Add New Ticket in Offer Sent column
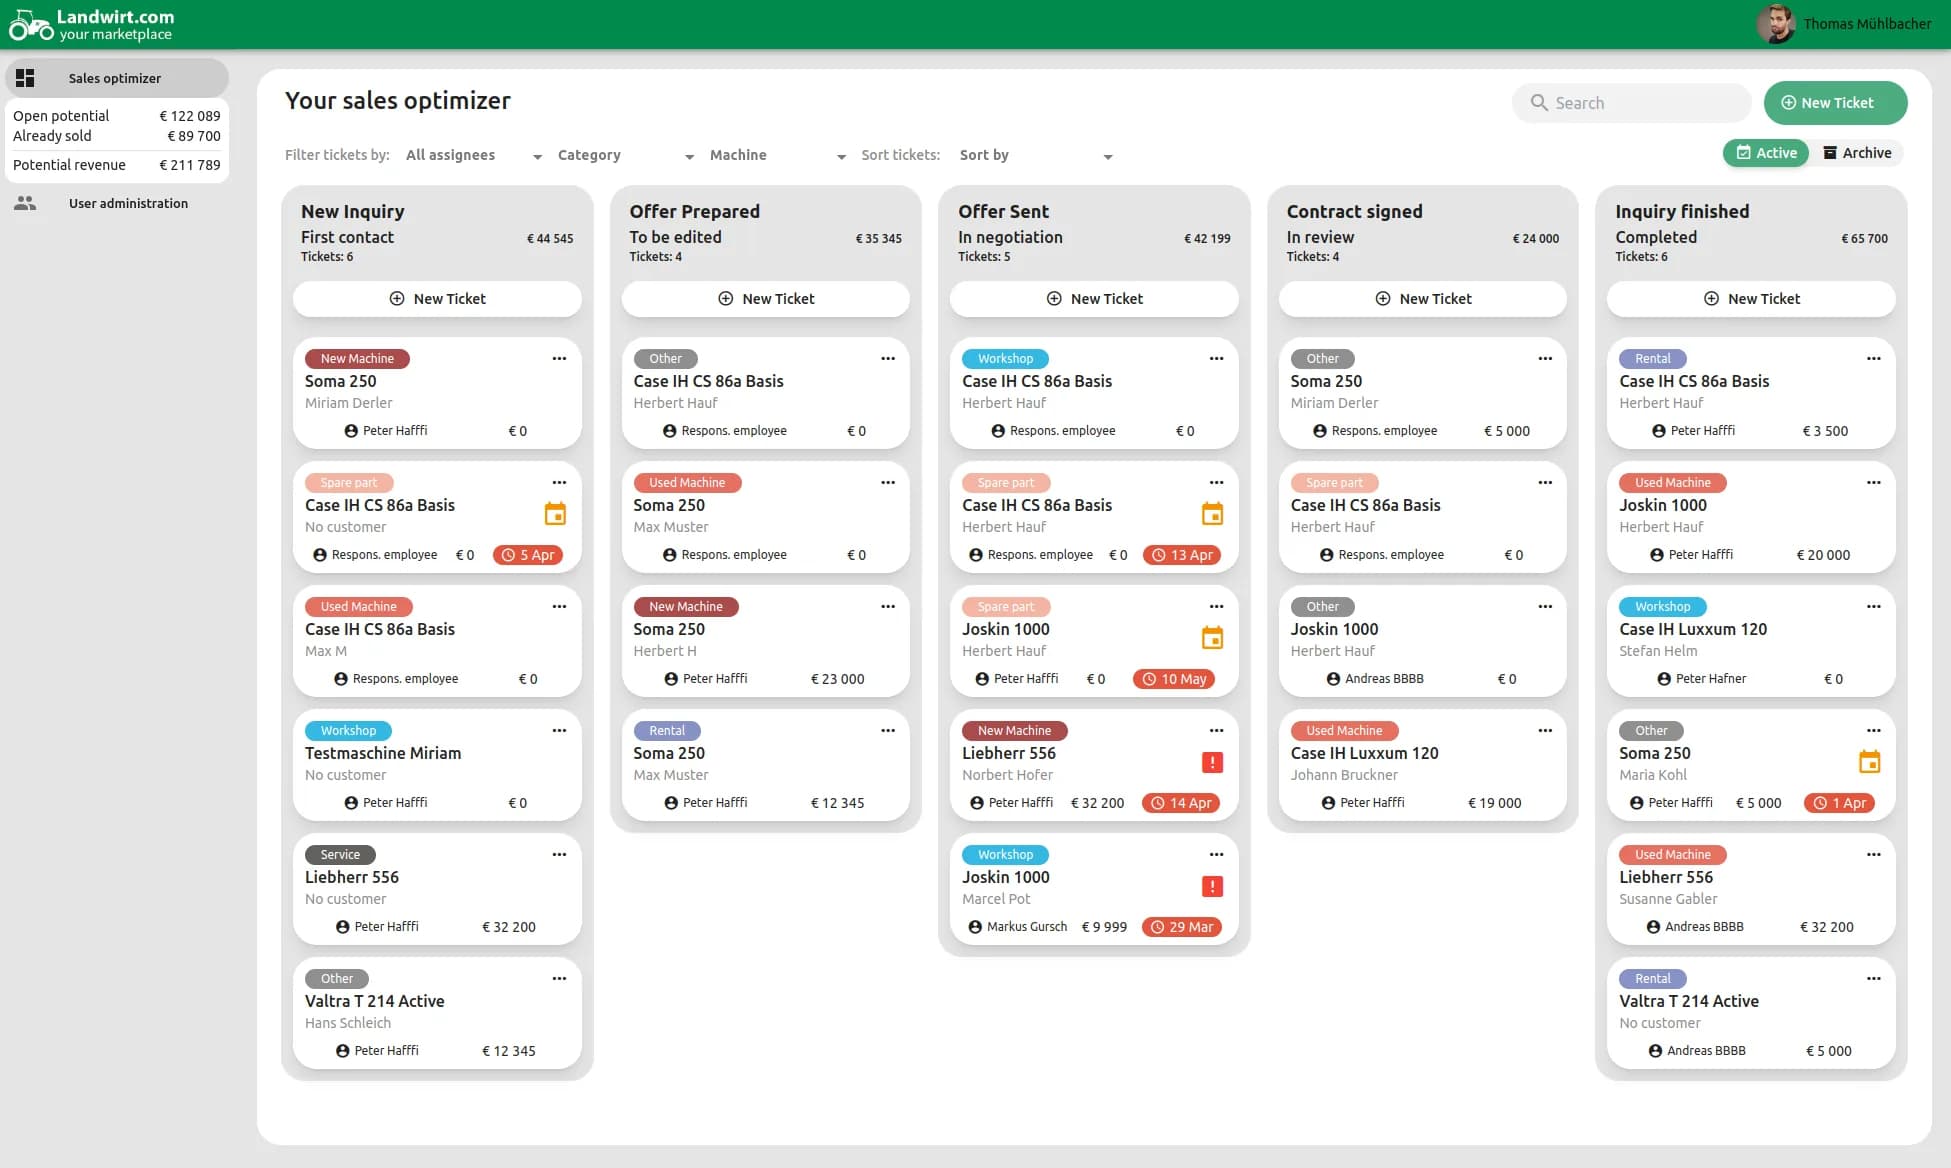The height and width of the screenshot is (1168, 1951). [x=1094, y=299]
